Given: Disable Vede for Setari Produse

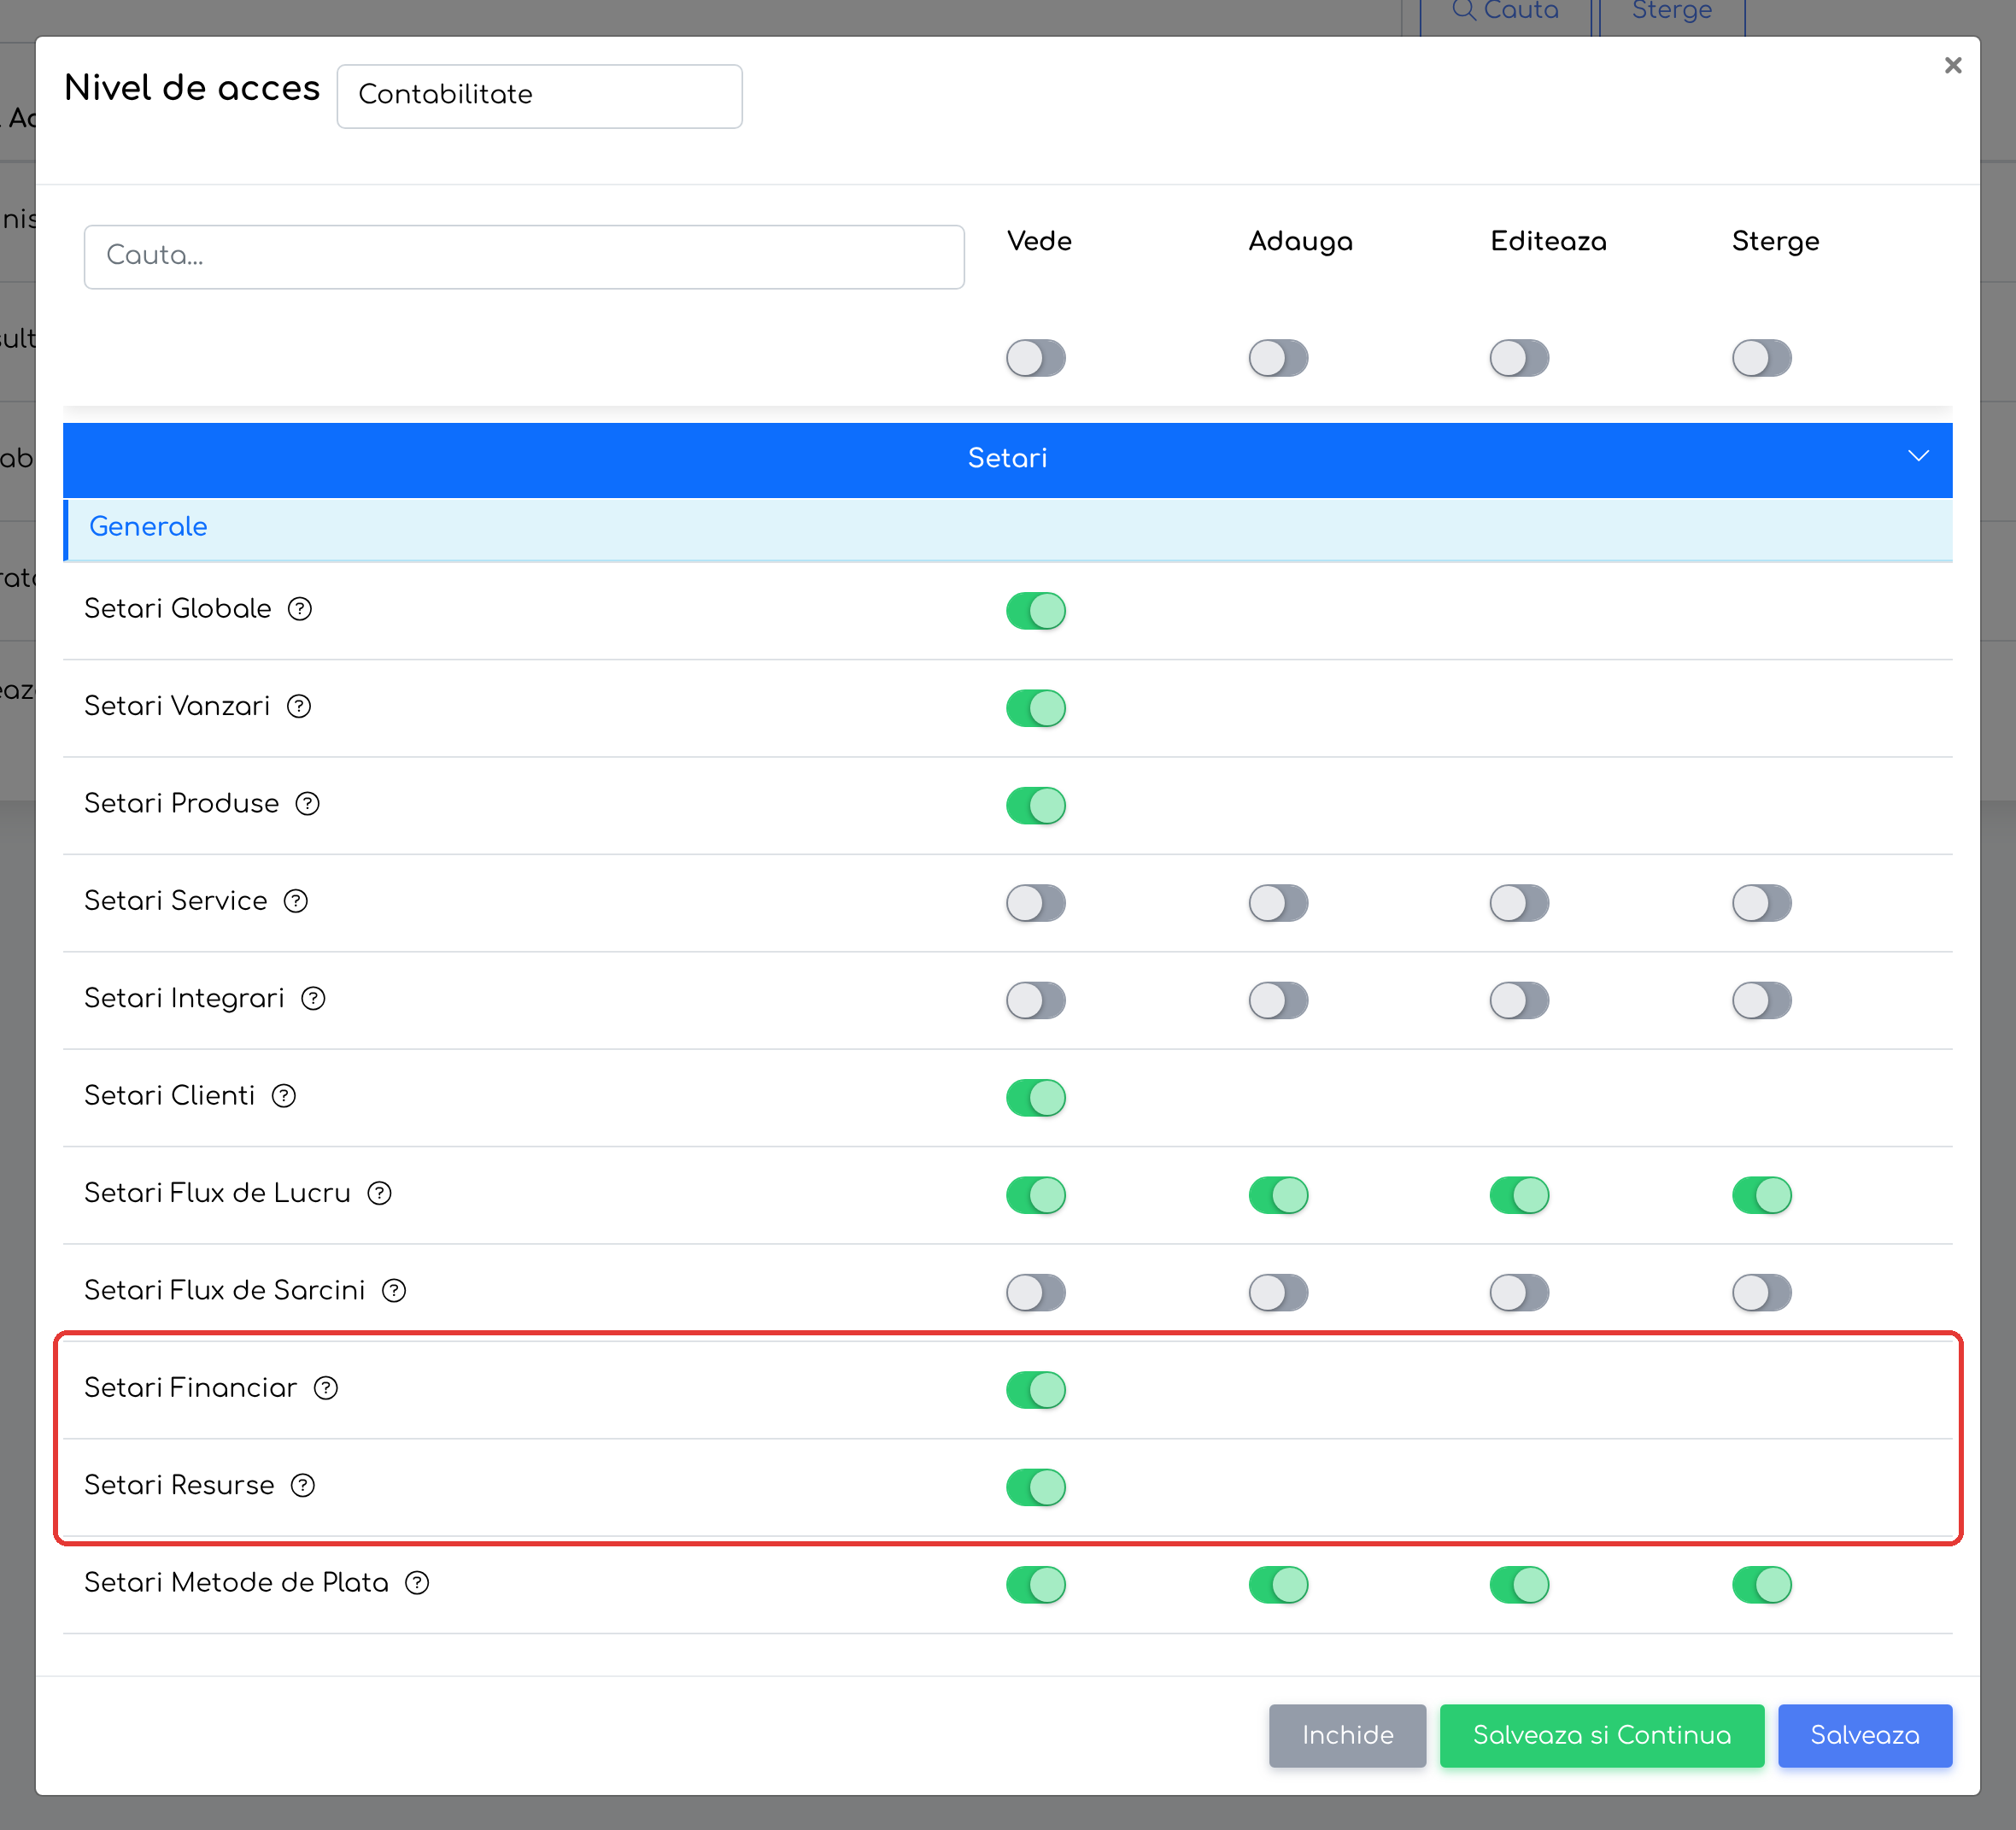Looking at the screenshot, I should point(1036,806).
